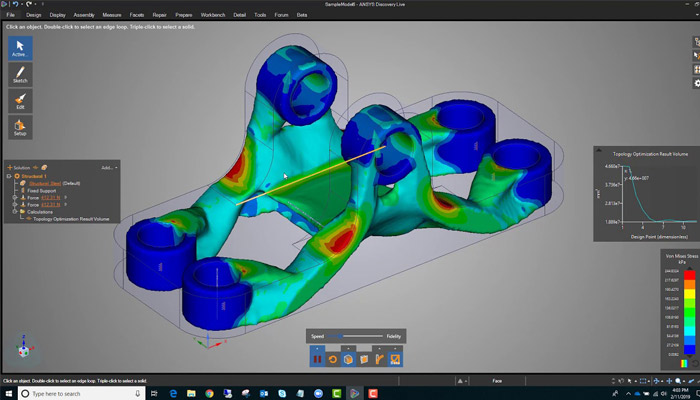
Task: Click the legend color scheme rainbow icon
Action: point(683,364)
